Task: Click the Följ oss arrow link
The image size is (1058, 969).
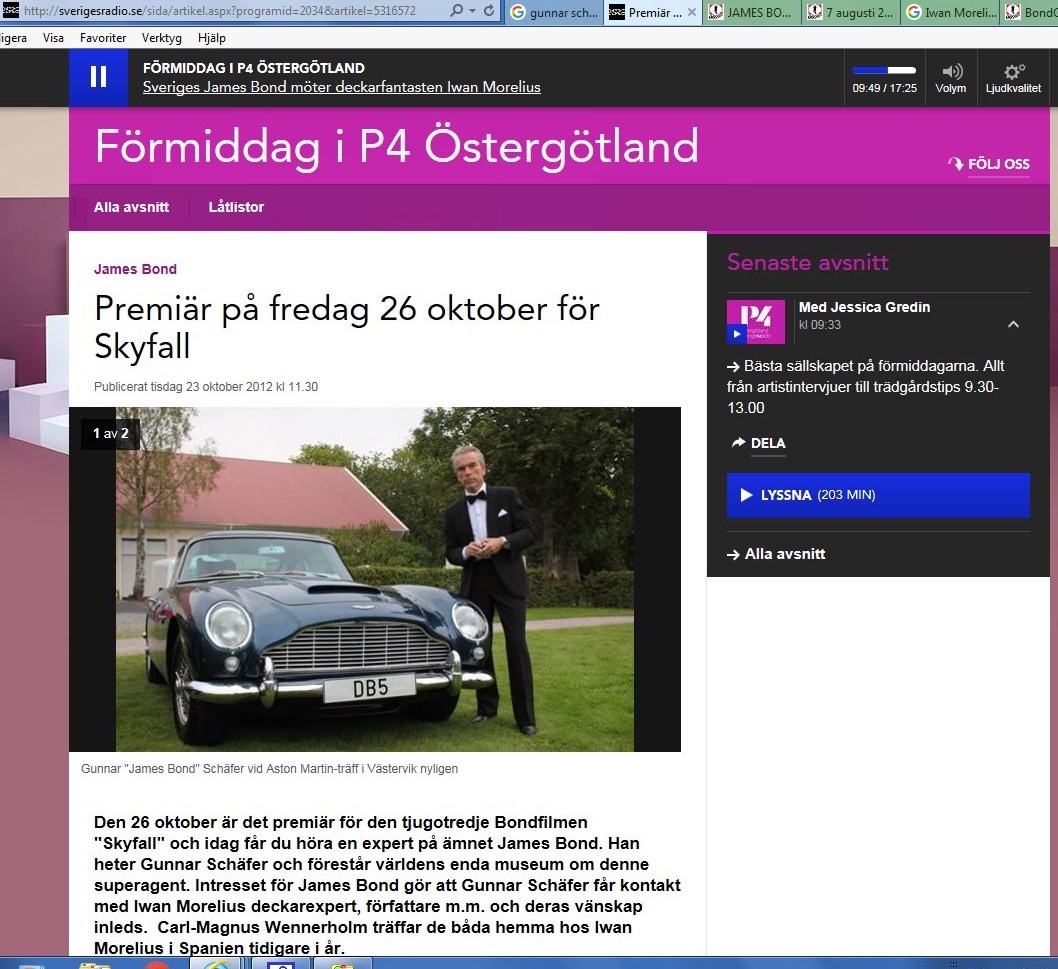Action: (x=988, y=164)
